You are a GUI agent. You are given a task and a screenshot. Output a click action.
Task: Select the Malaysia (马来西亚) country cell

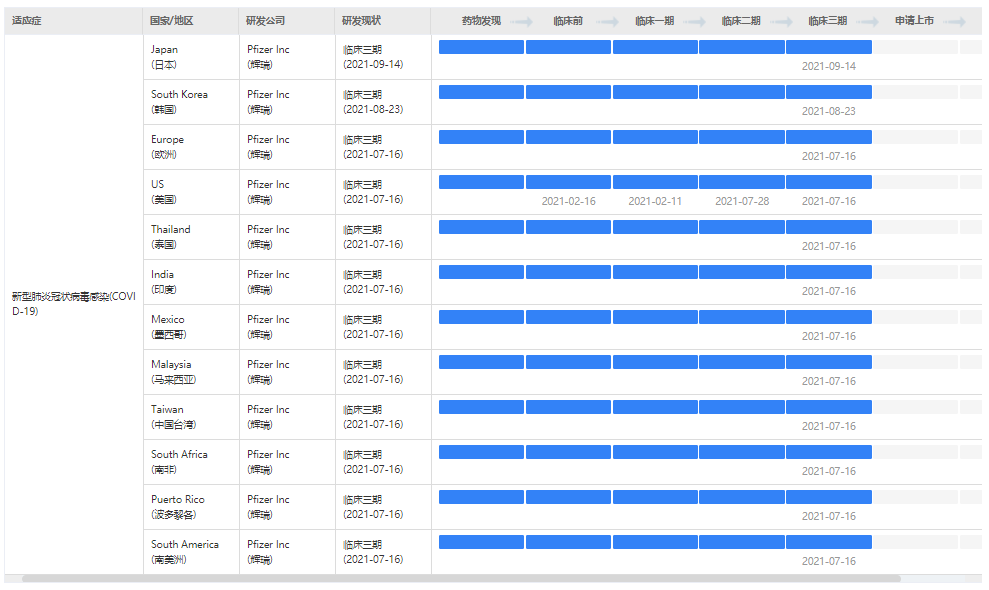(191, 372)
